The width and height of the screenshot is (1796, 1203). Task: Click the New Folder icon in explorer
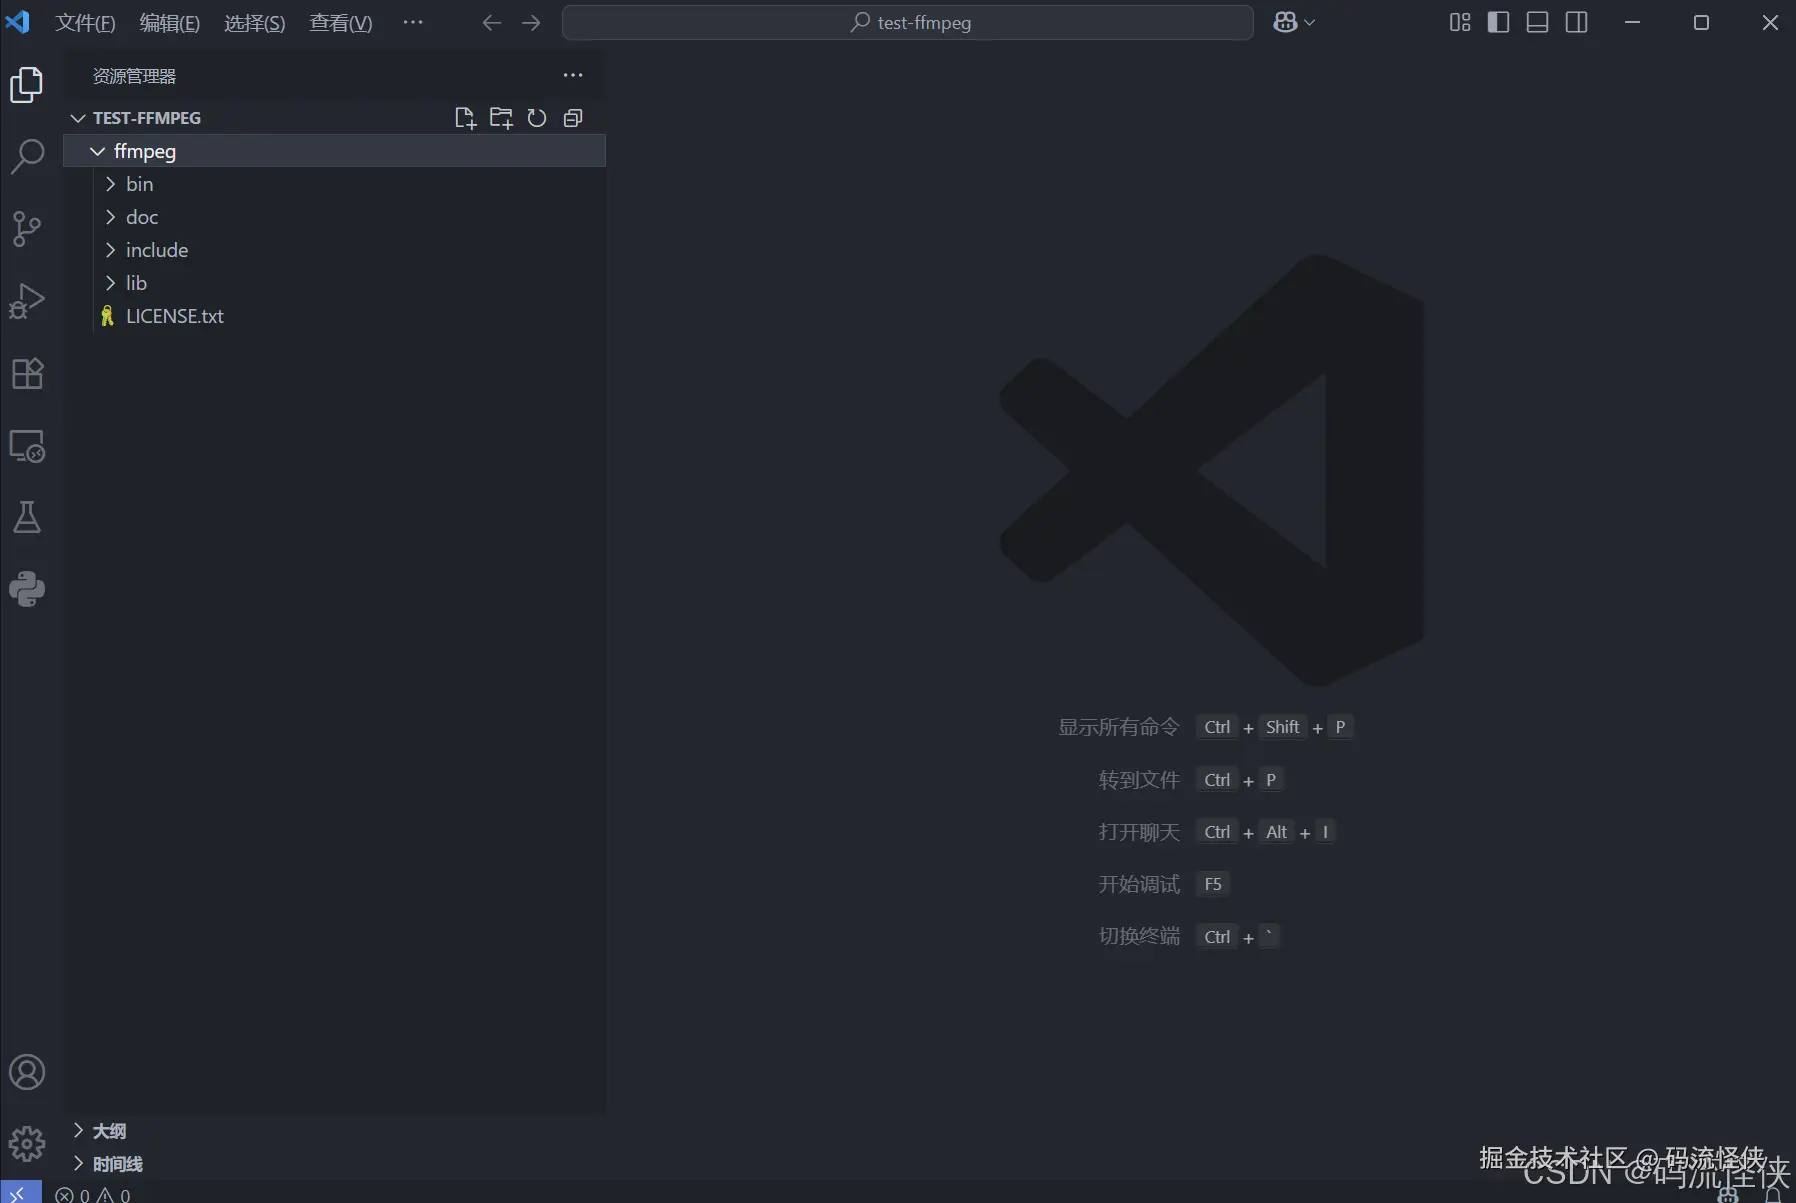point(501,118)
